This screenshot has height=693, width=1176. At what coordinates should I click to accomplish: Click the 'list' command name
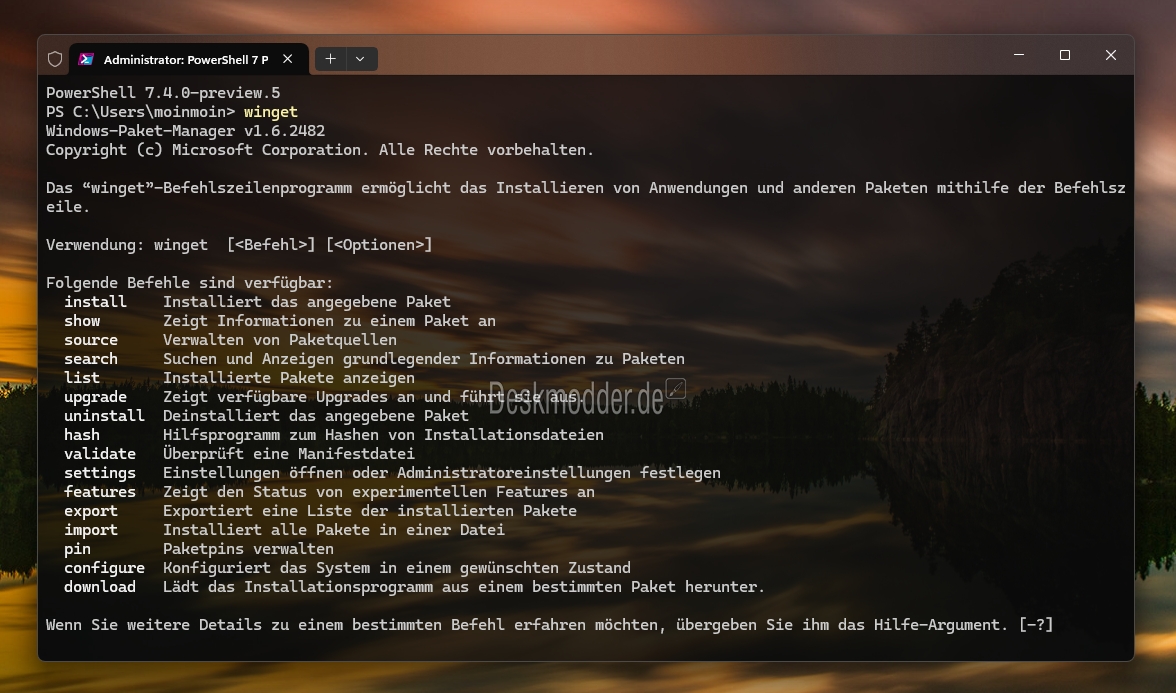point(82,378)
